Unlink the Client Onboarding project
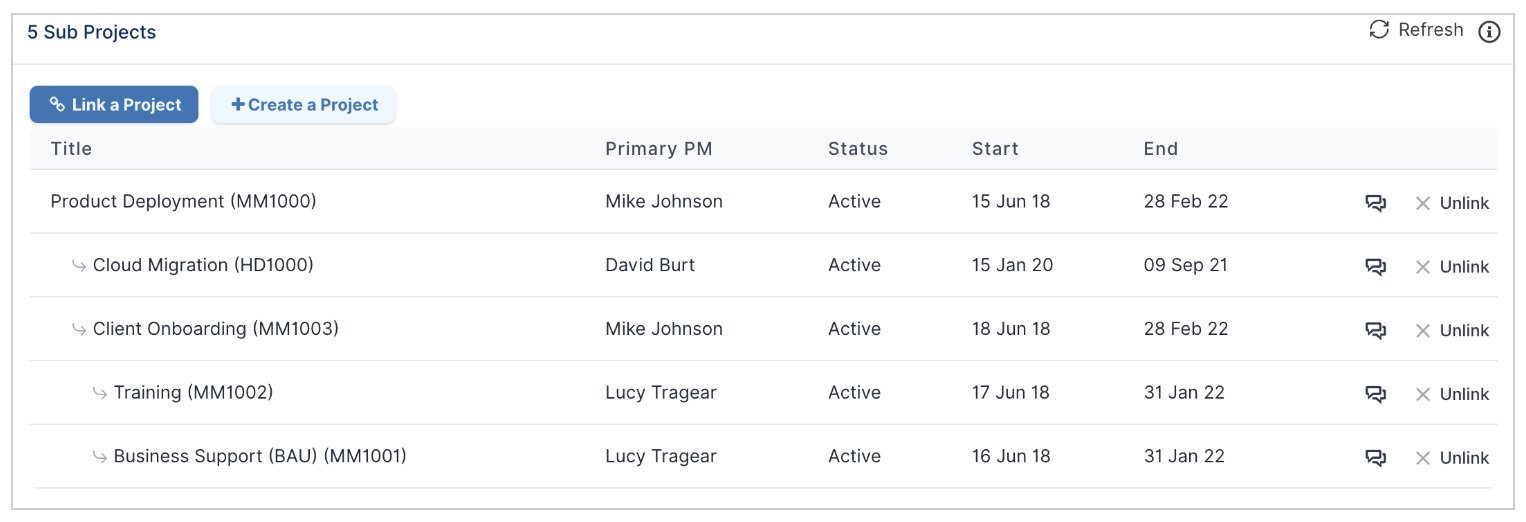The width and height of the screenshot is (1526, 522). click(x=1452, y=331)
